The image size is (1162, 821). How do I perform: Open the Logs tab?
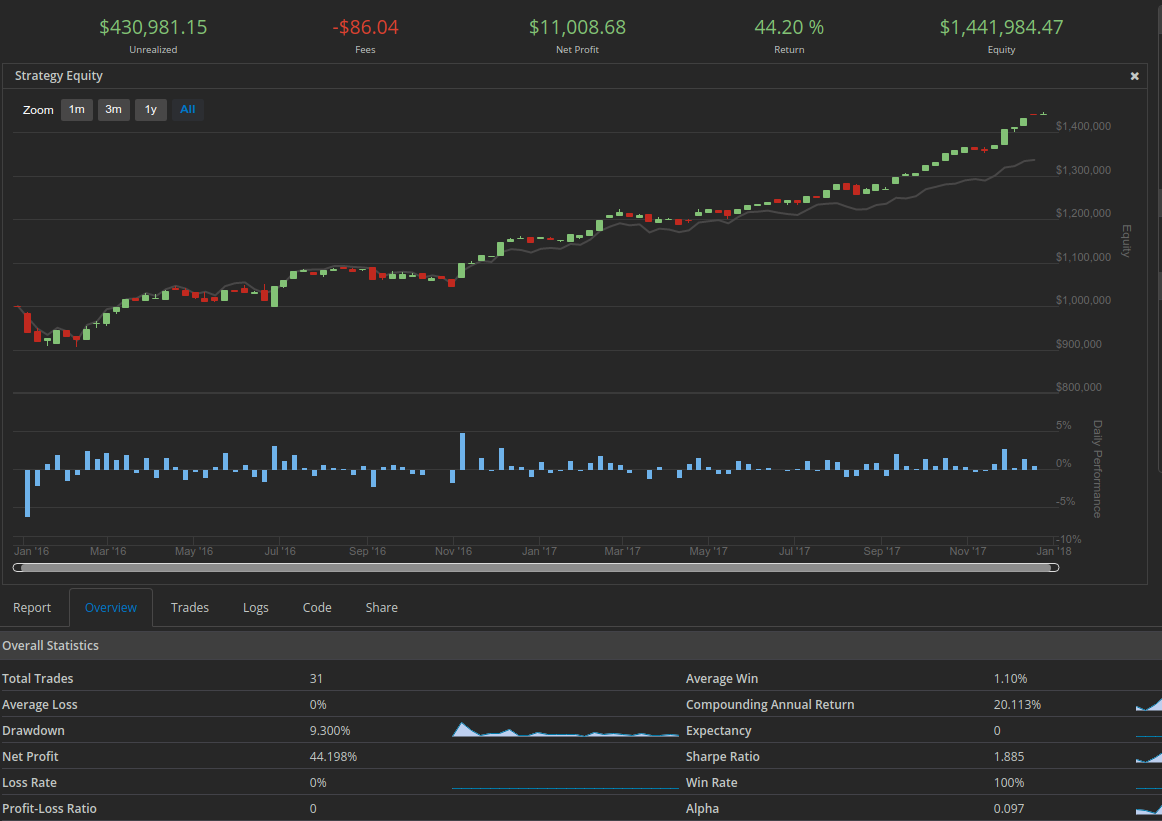coord(256,608)
